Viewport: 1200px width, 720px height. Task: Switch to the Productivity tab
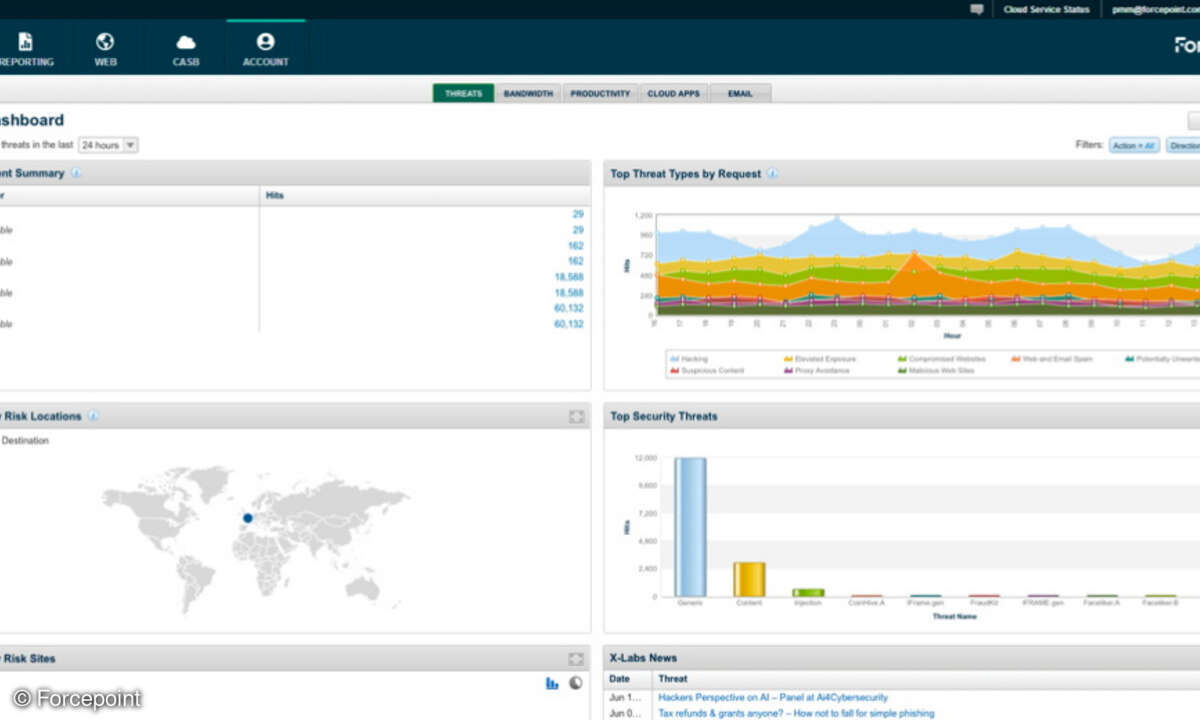point(600,93)
